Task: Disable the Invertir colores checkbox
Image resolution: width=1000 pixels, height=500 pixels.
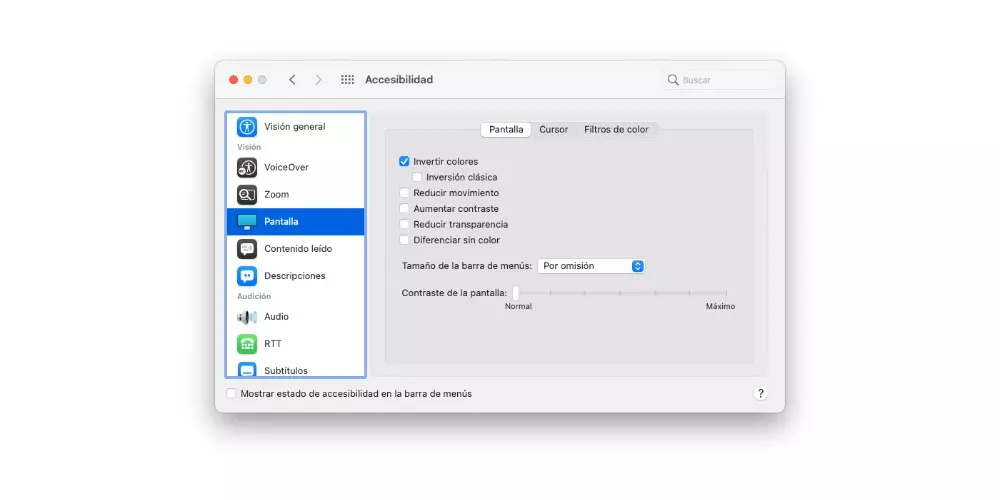Action: coord(405,161)
